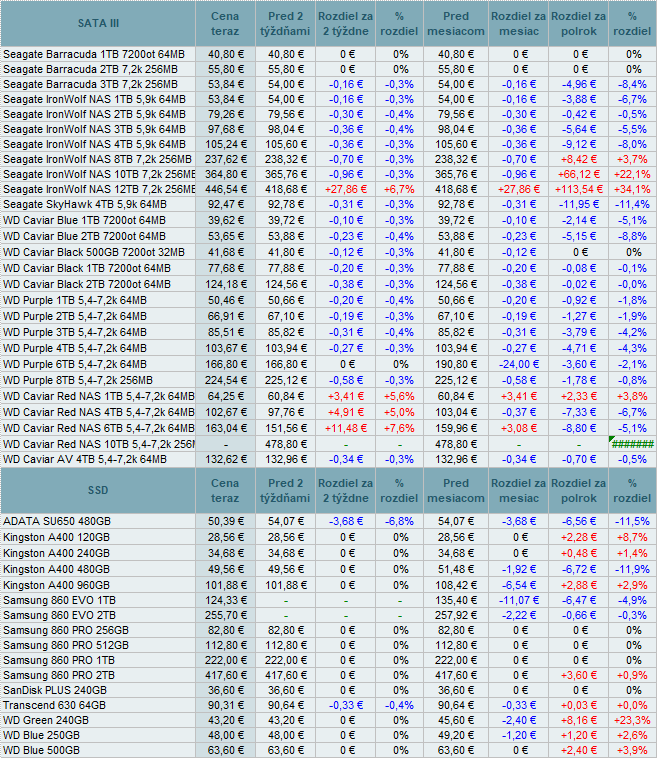
Task: Click the +27,86 € two-week difference cell
Action: 346,189
